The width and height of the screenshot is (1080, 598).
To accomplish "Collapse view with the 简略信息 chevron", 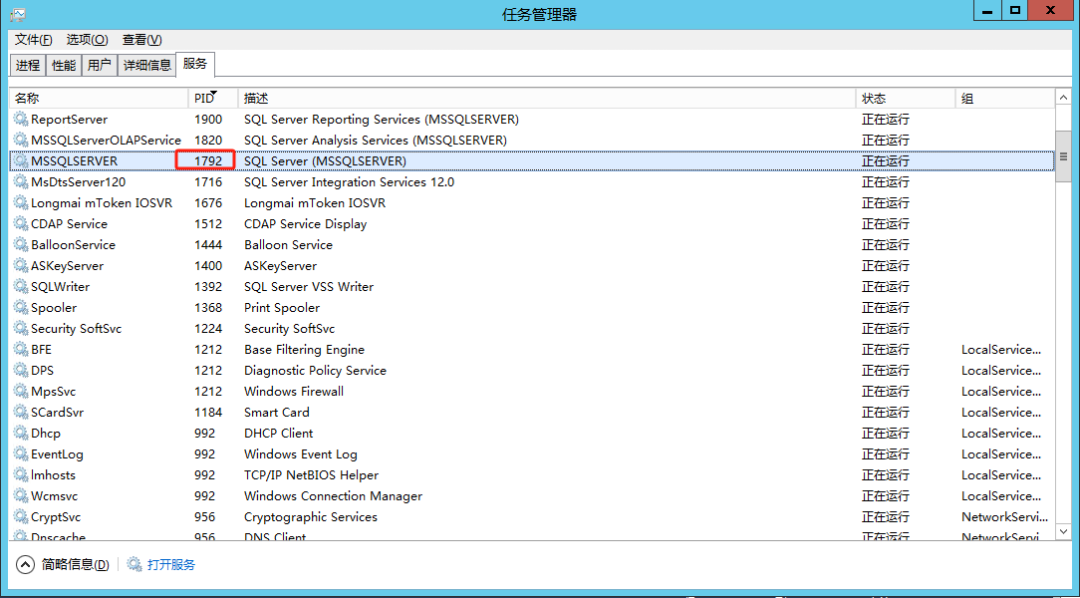I will [25, 564].
